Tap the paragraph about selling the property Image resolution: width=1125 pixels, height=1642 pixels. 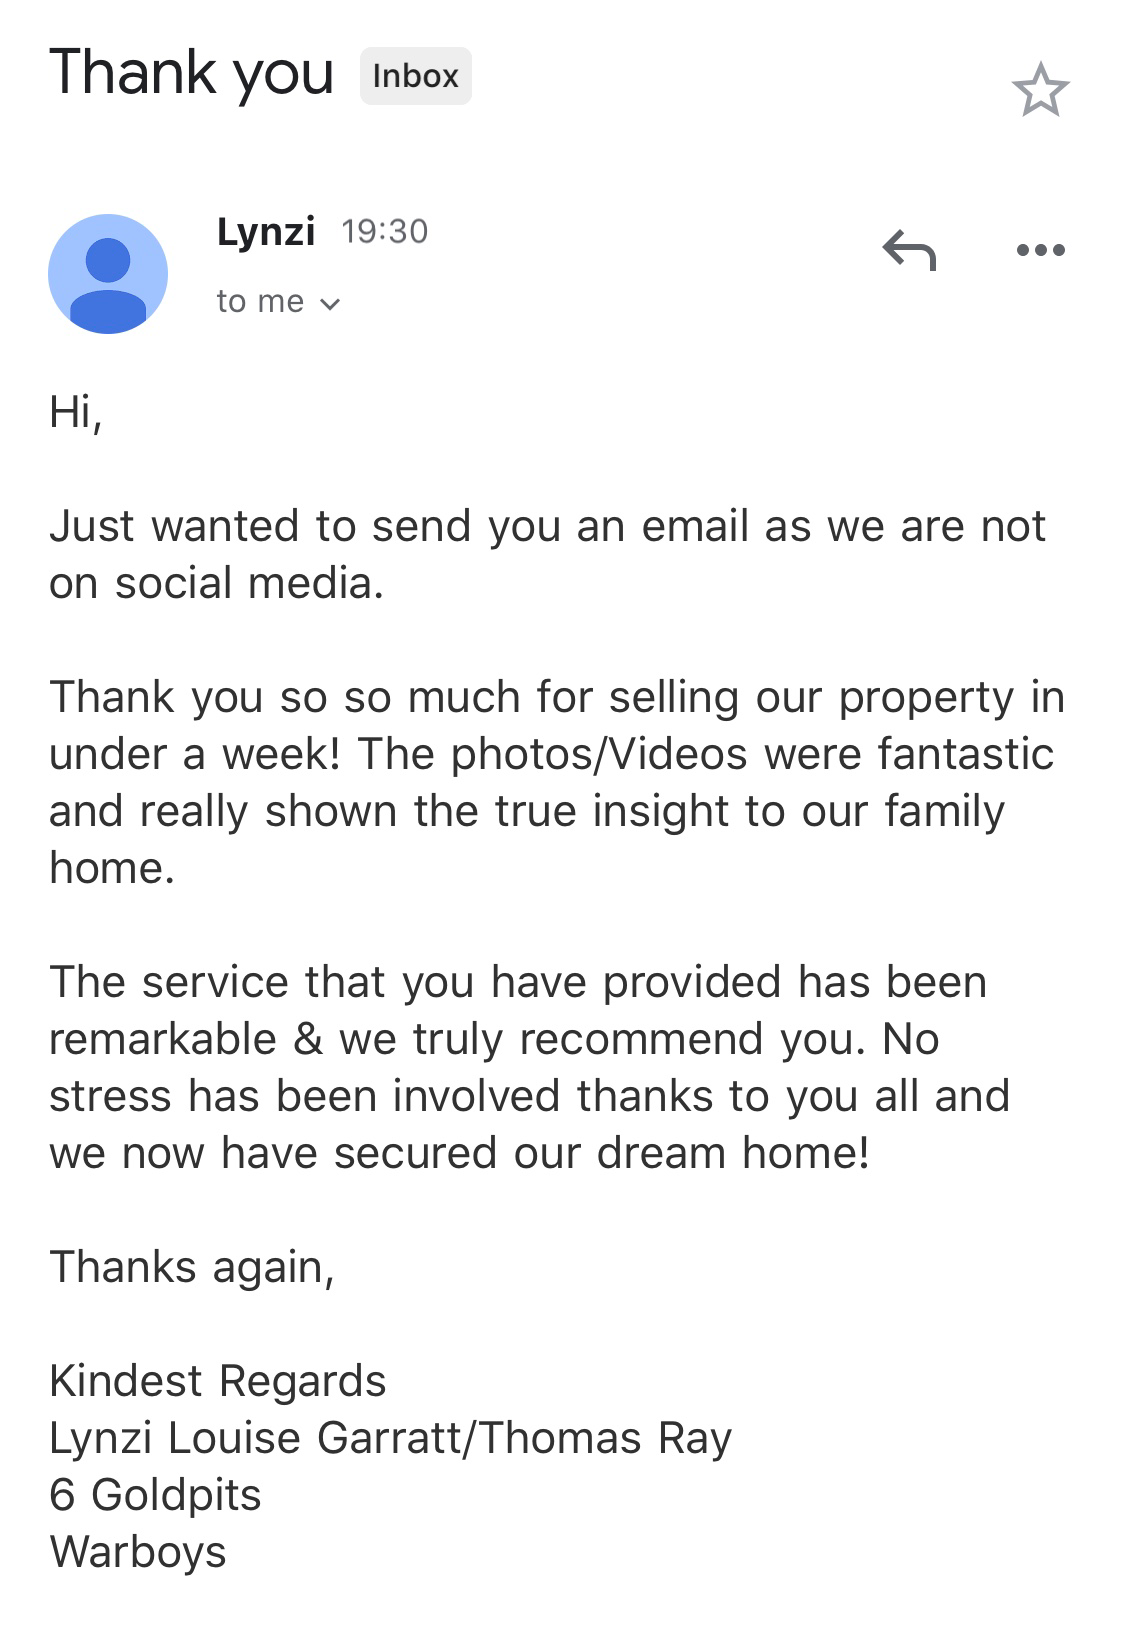click(556, 782)
